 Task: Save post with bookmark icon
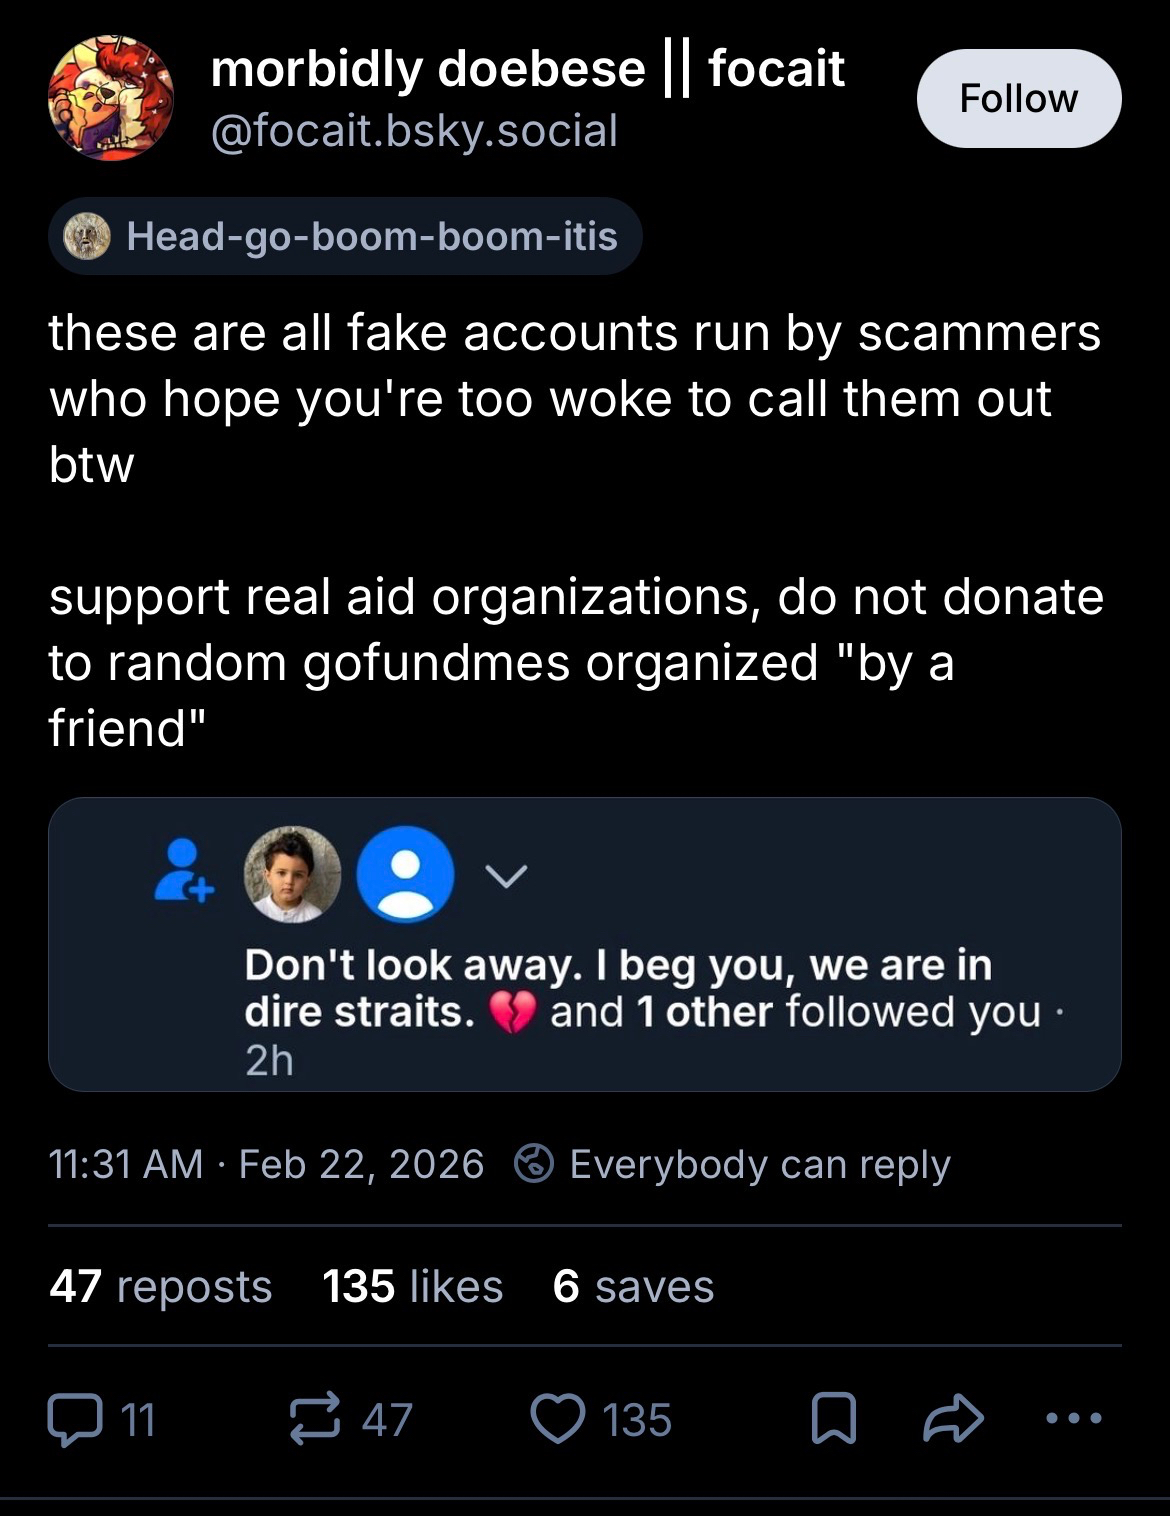click(832, 1419)
